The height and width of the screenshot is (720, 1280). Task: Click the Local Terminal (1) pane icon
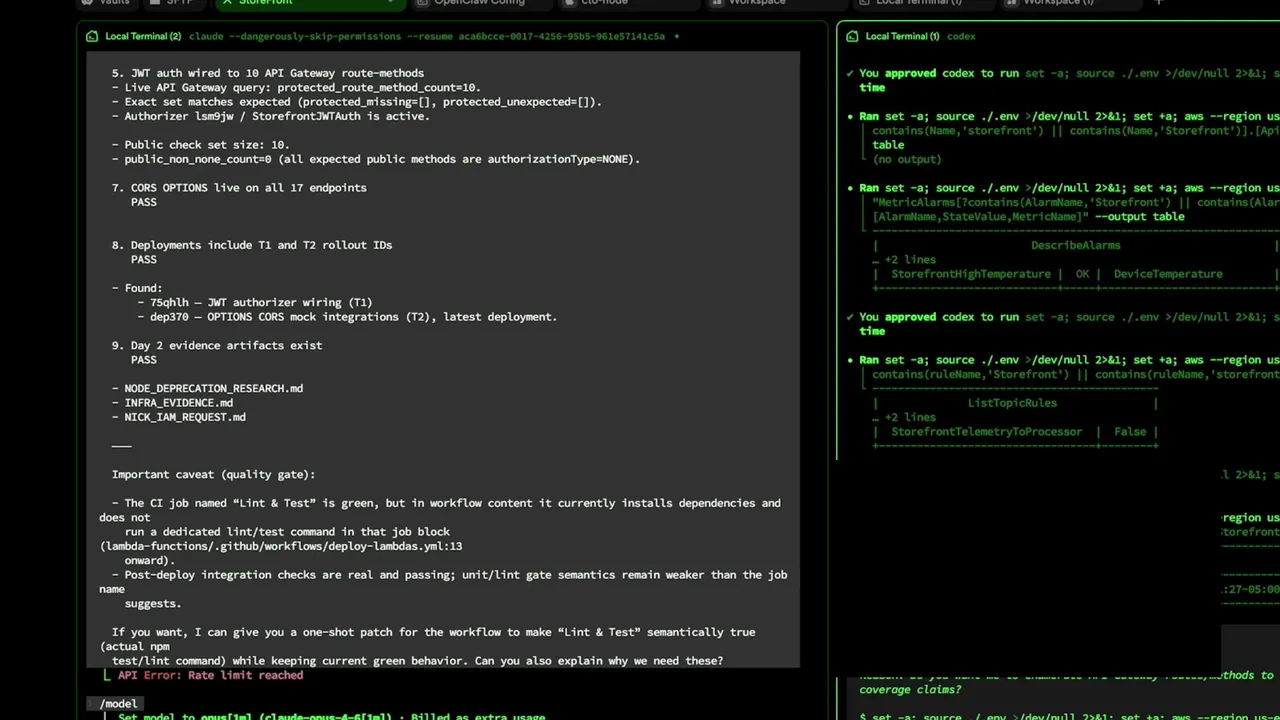click(853, 36)
